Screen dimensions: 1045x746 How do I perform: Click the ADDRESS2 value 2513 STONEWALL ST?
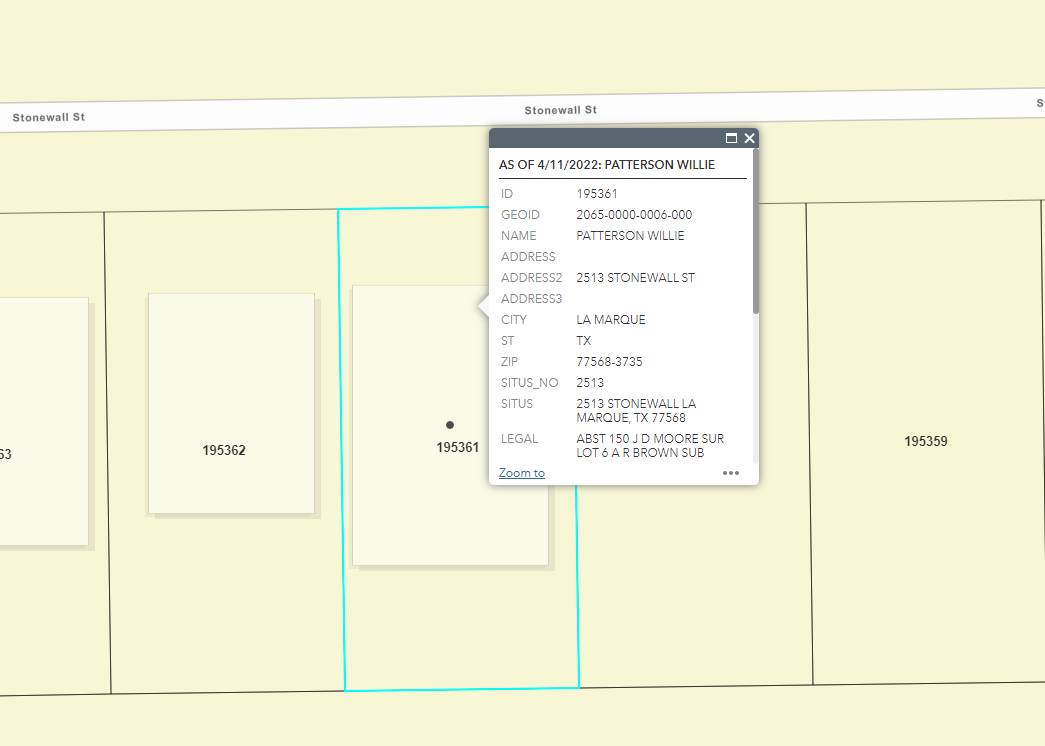pyautogui.click(x=635, y=278)
